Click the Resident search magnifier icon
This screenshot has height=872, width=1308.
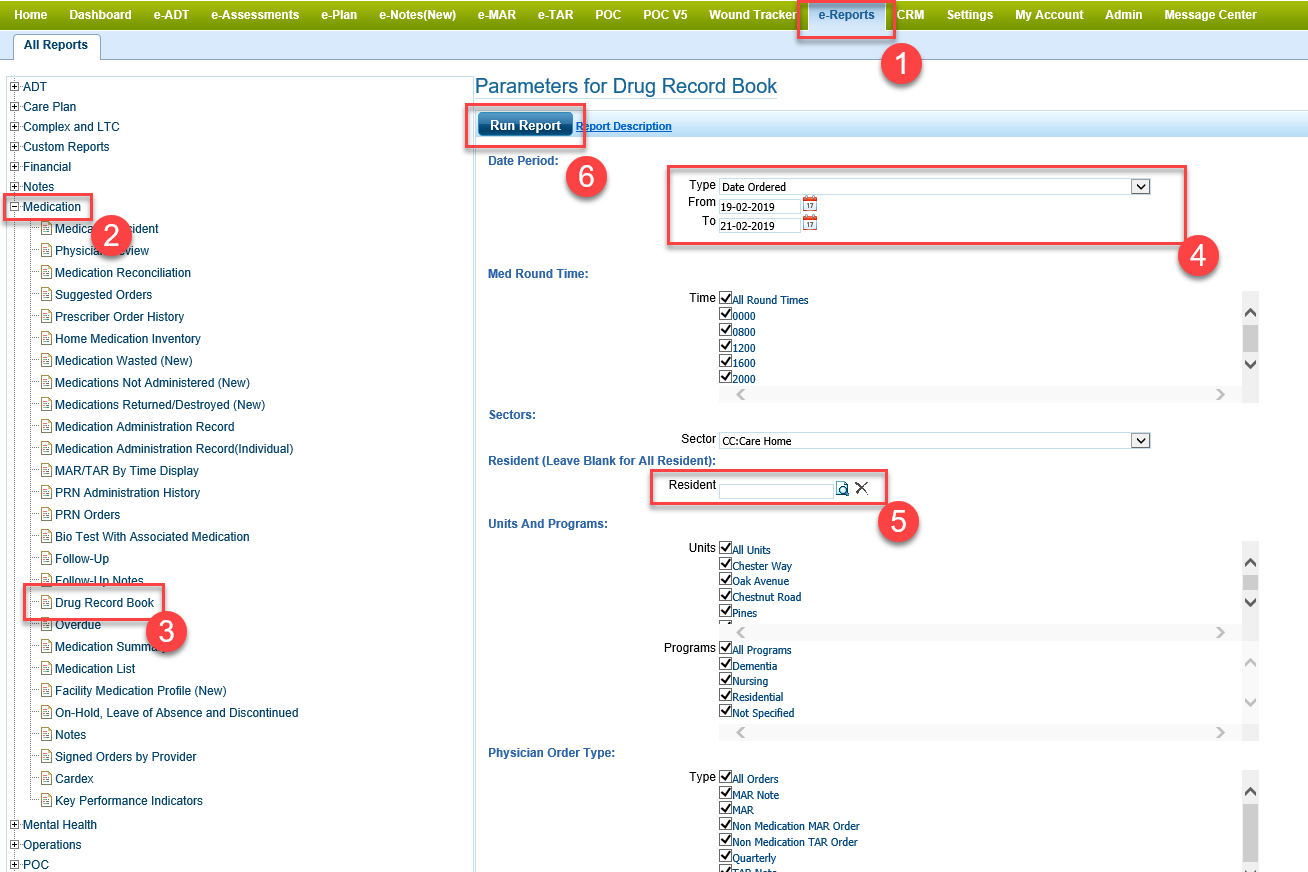[843, 489]
